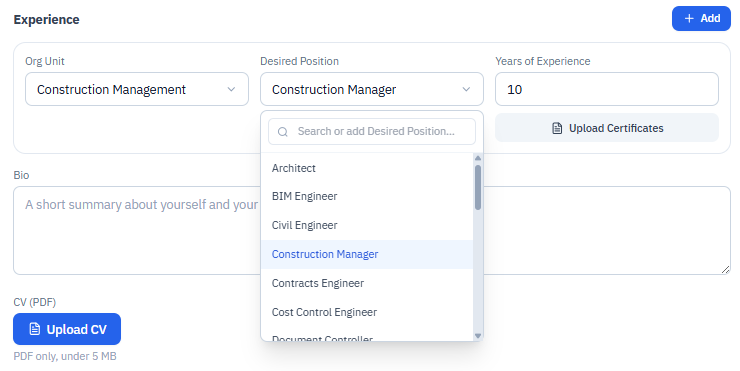This screenshot has height=371, width=740.
Task: Click the scrollbar down arrow in dropdown list
Action: (478, 336)
